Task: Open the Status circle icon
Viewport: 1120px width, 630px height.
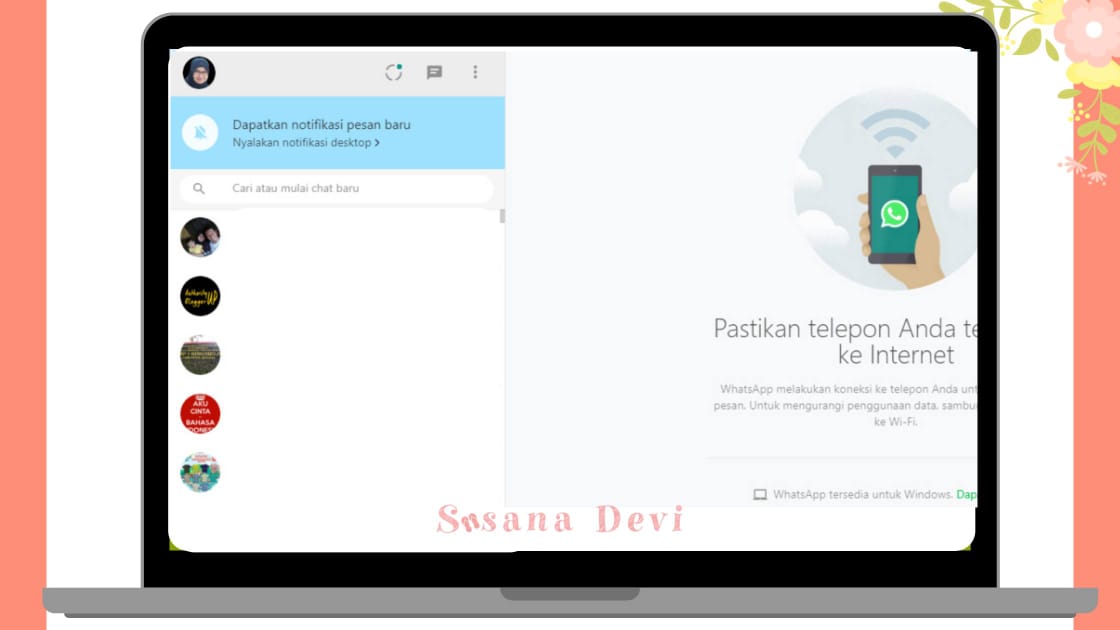Action: coord(394,72)
